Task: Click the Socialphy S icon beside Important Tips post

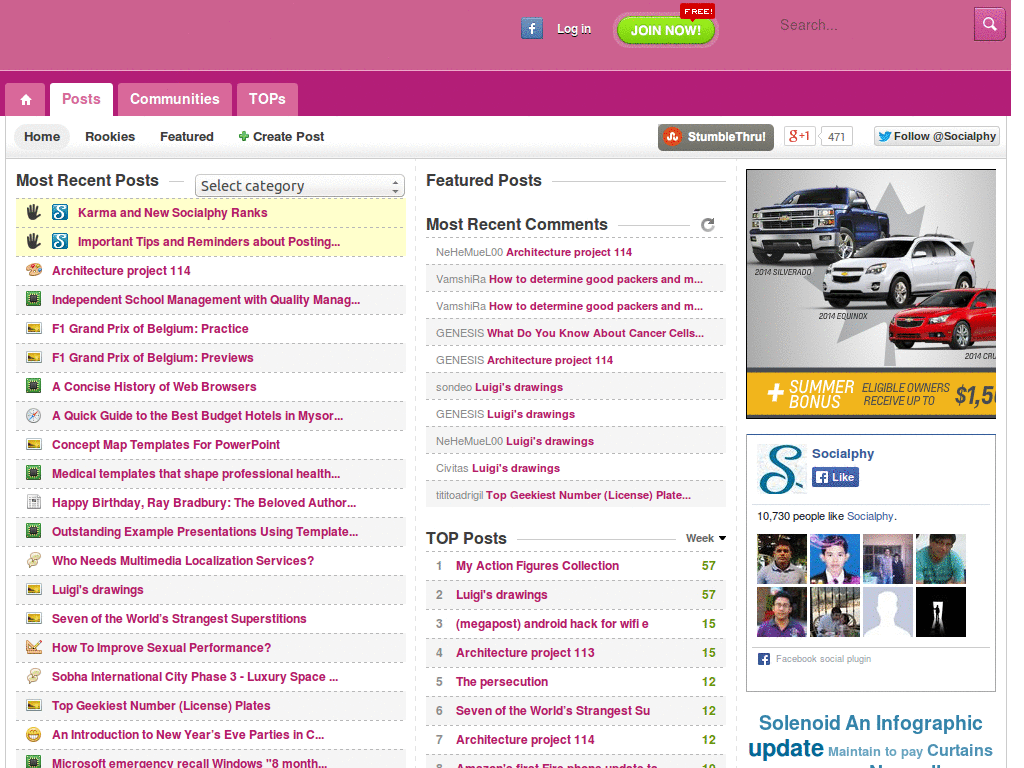Action: [x=60, y=241]
